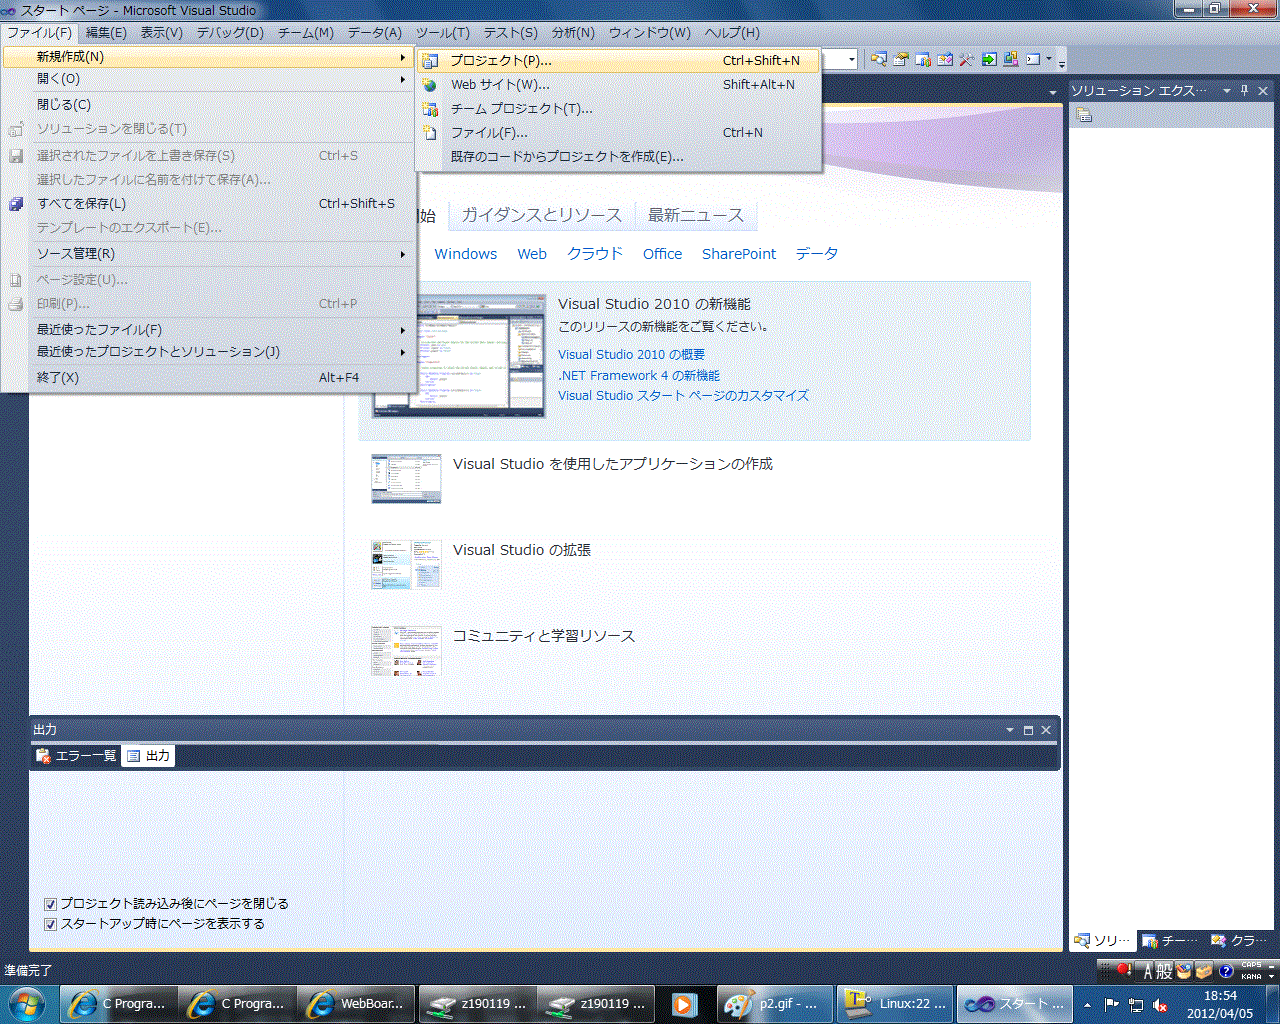
Task: Open the ツール(T) menu
Action: (443, 33)
